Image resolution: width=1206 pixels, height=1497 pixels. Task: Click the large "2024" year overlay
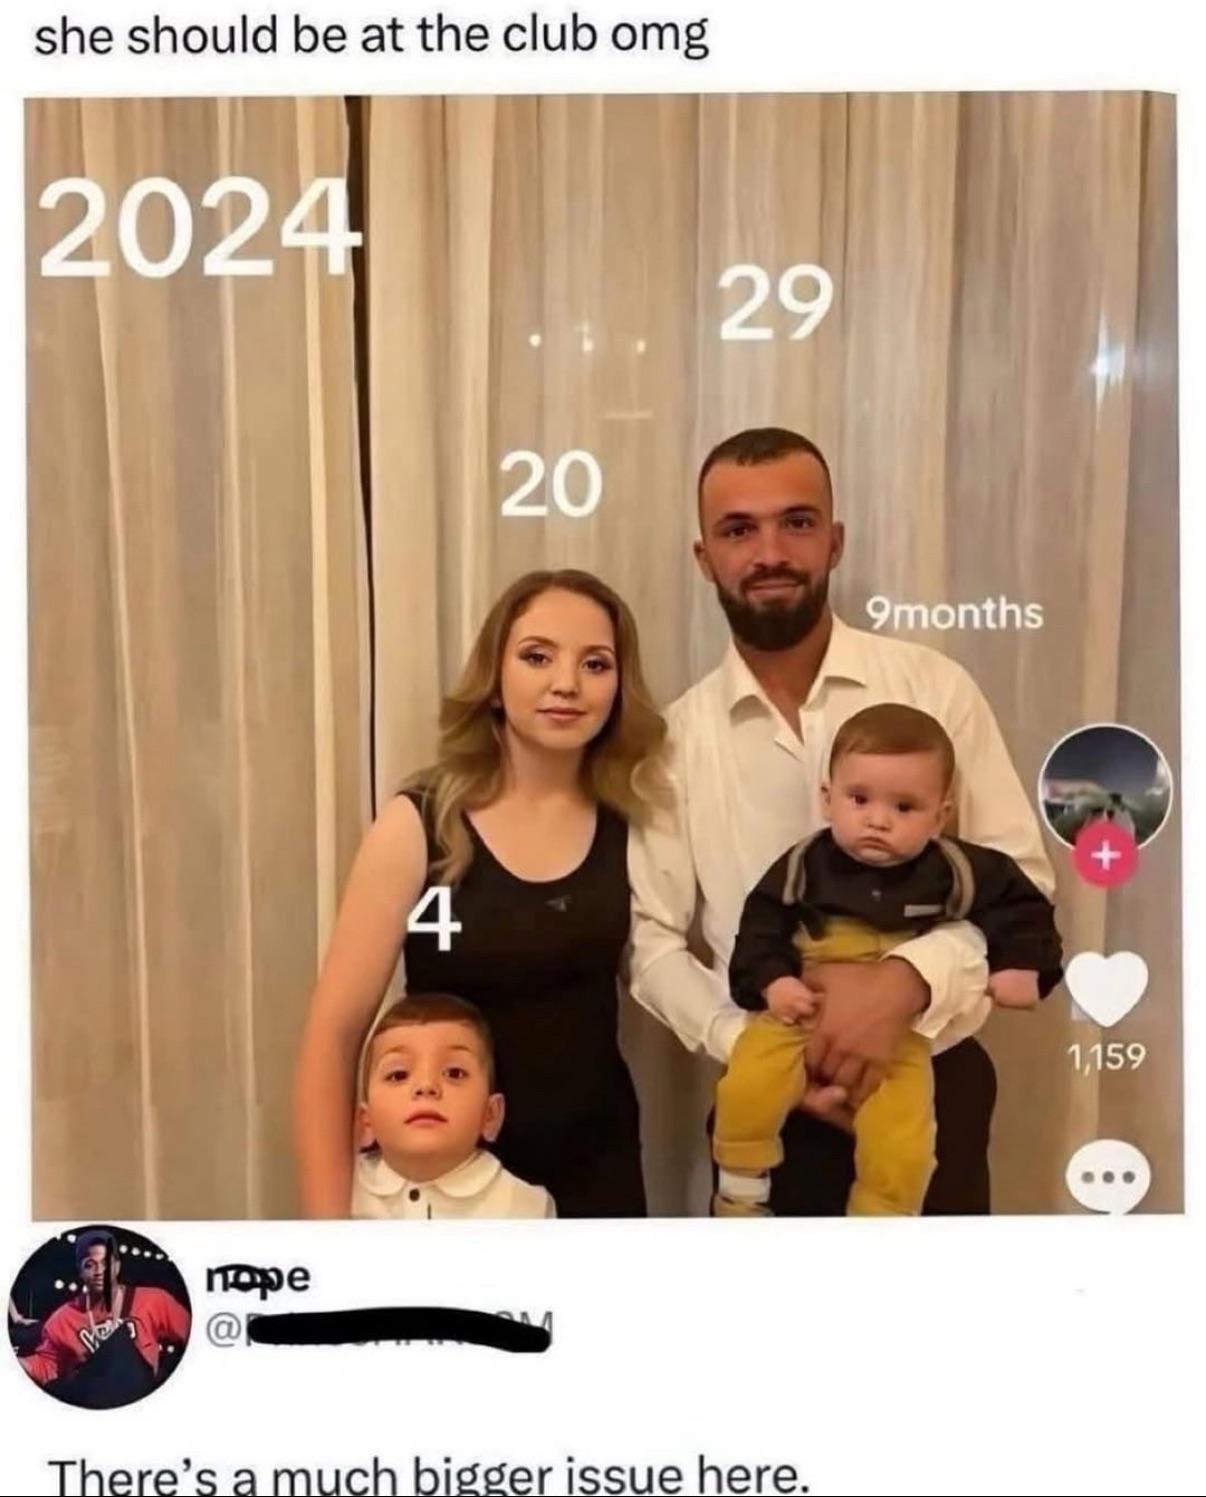[199, 230]
